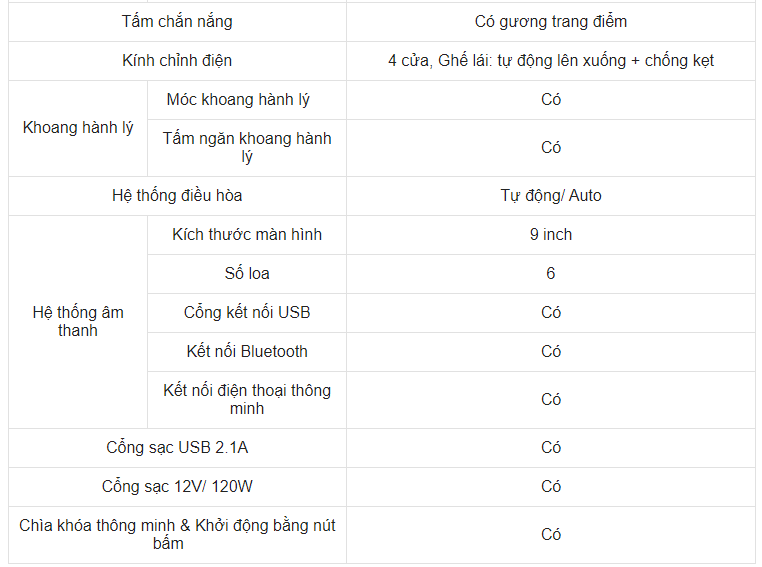This screenshot has height=567, width=762.
Task: Select the "Tự động/ Auto" value
Action: point(551,195)
